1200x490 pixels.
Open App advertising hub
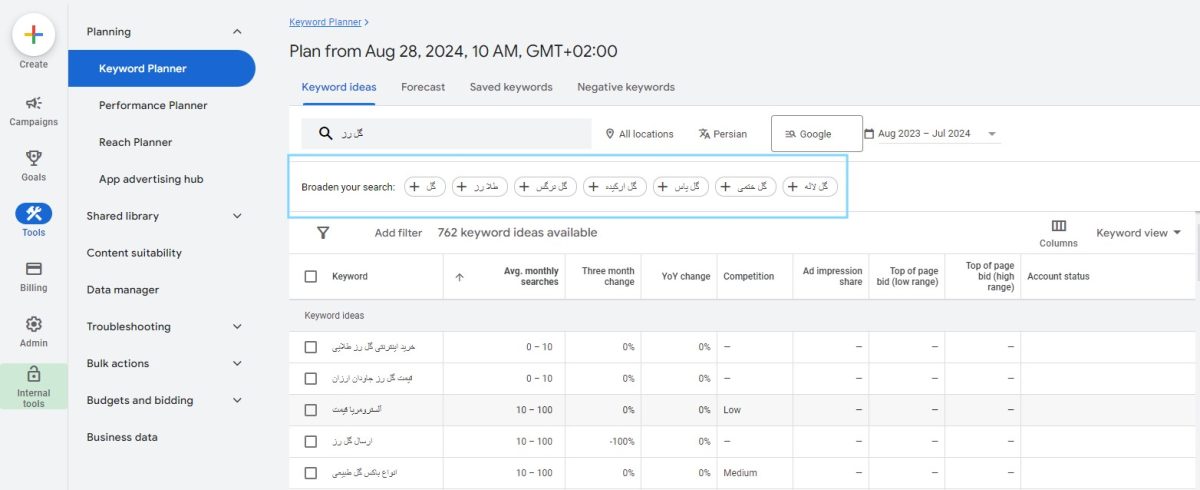(151, 179)
